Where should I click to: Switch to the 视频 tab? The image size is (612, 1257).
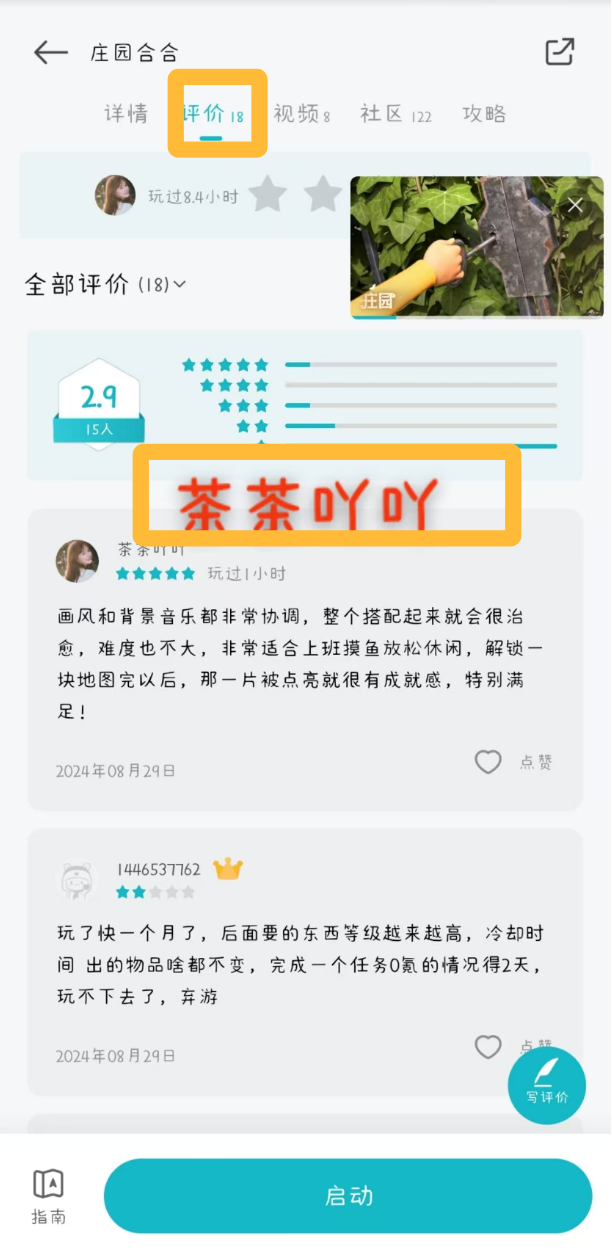click(x=301, y=114)
